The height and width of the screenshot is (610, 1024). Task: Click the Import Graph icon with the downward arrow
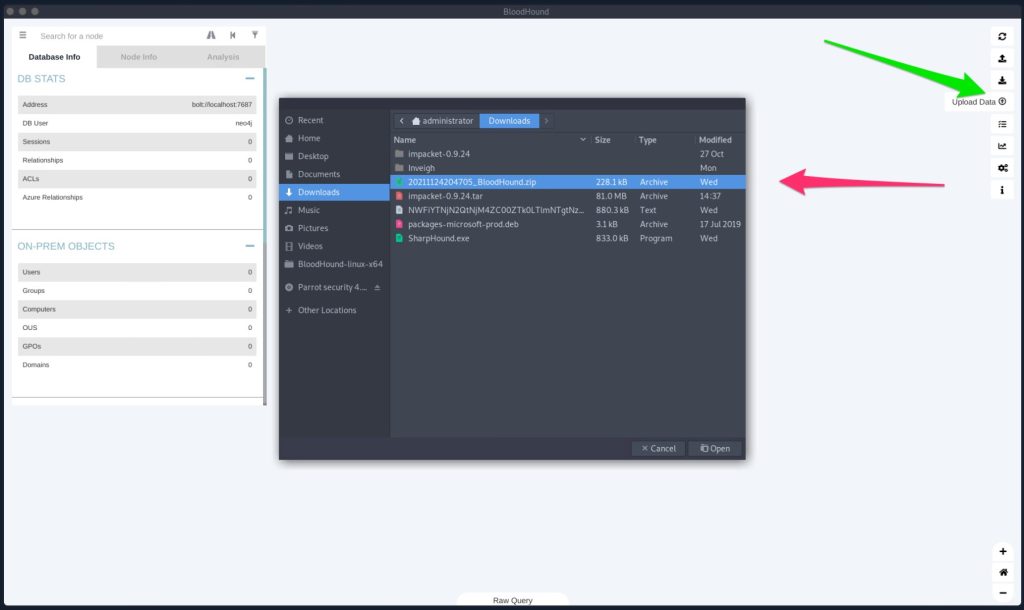click(x=1002, y=80)
